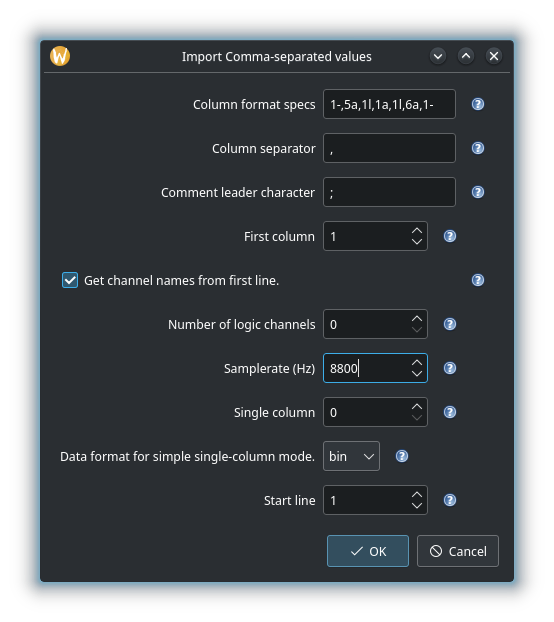Click into Column format specs field
Viewport: 554px width, 622px height.
click(x=389, y=104)
